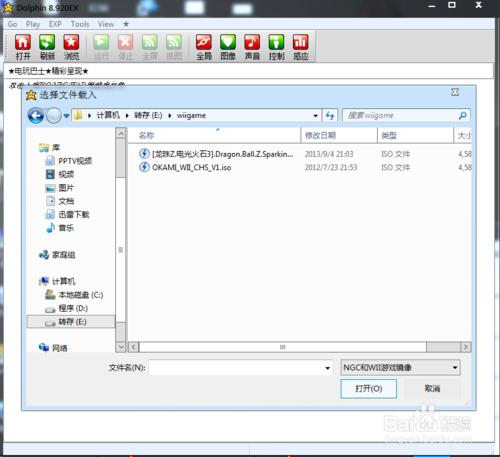This screenshot has width=500, height=457.
Task: Select 计算机 in sidebar tree
Action: (57, 282)
